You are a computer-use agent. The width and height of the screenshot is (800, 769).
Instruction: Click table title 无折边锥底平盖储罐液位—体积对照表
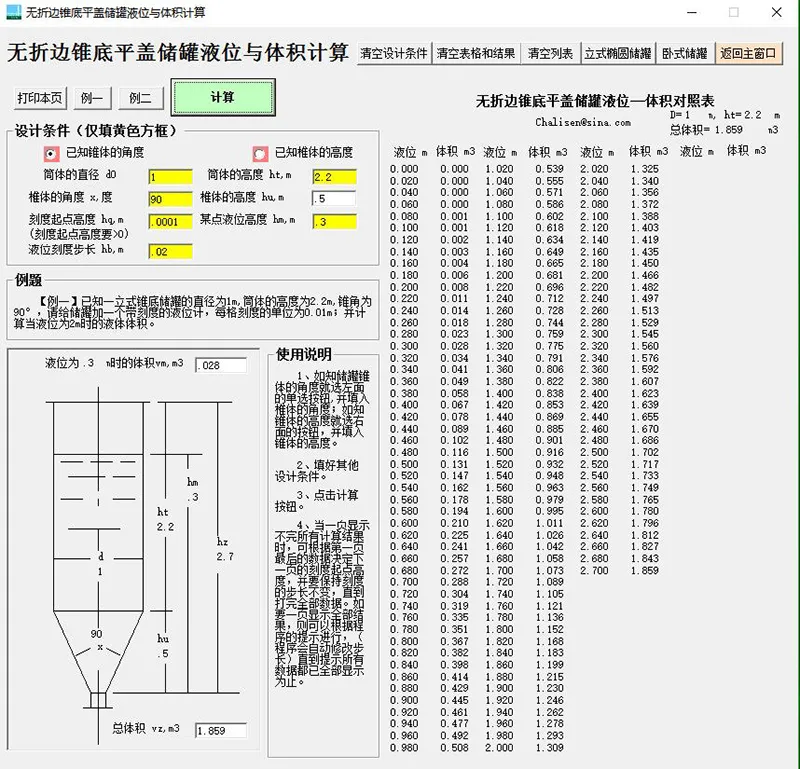(595, 101)
